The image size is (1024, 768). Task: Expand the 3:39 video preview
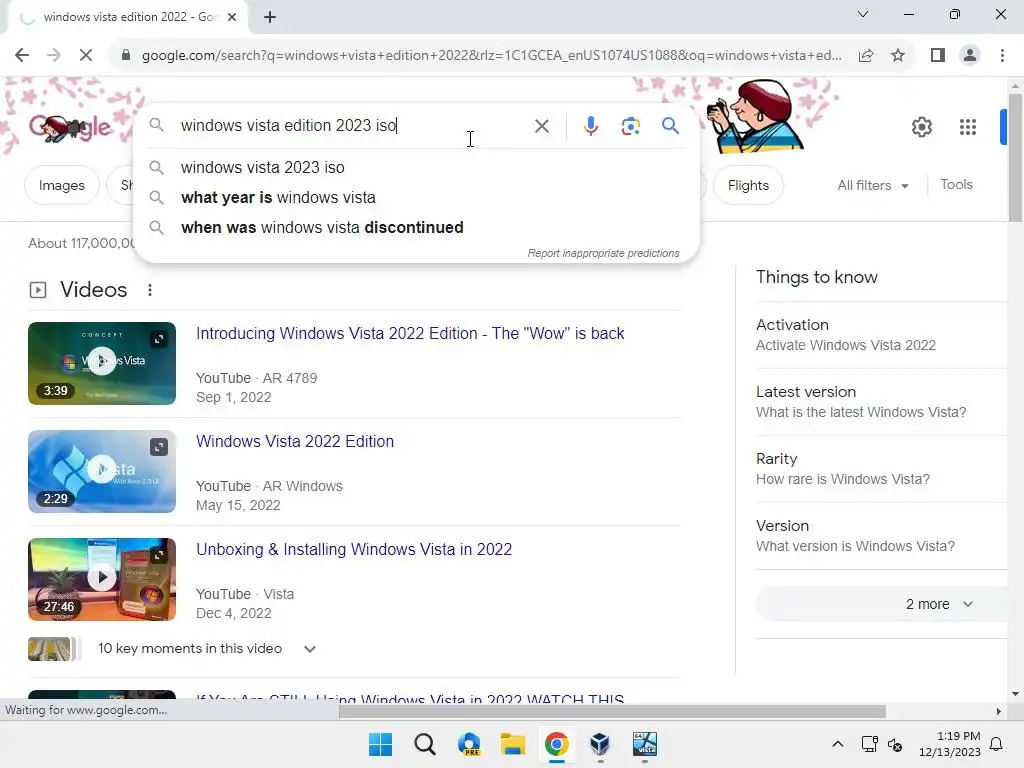tap(159, 339)
